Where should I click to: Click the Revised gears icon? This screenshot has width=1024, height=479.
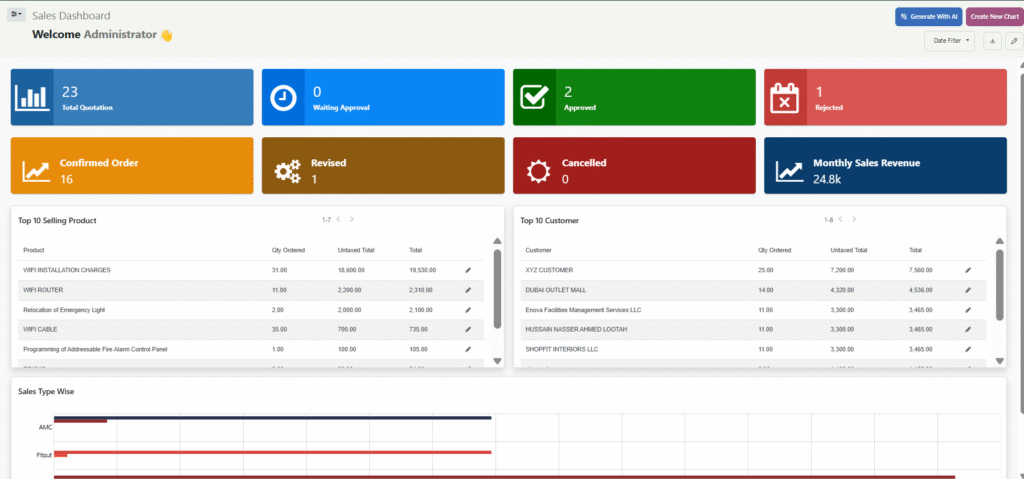point(287,171)
